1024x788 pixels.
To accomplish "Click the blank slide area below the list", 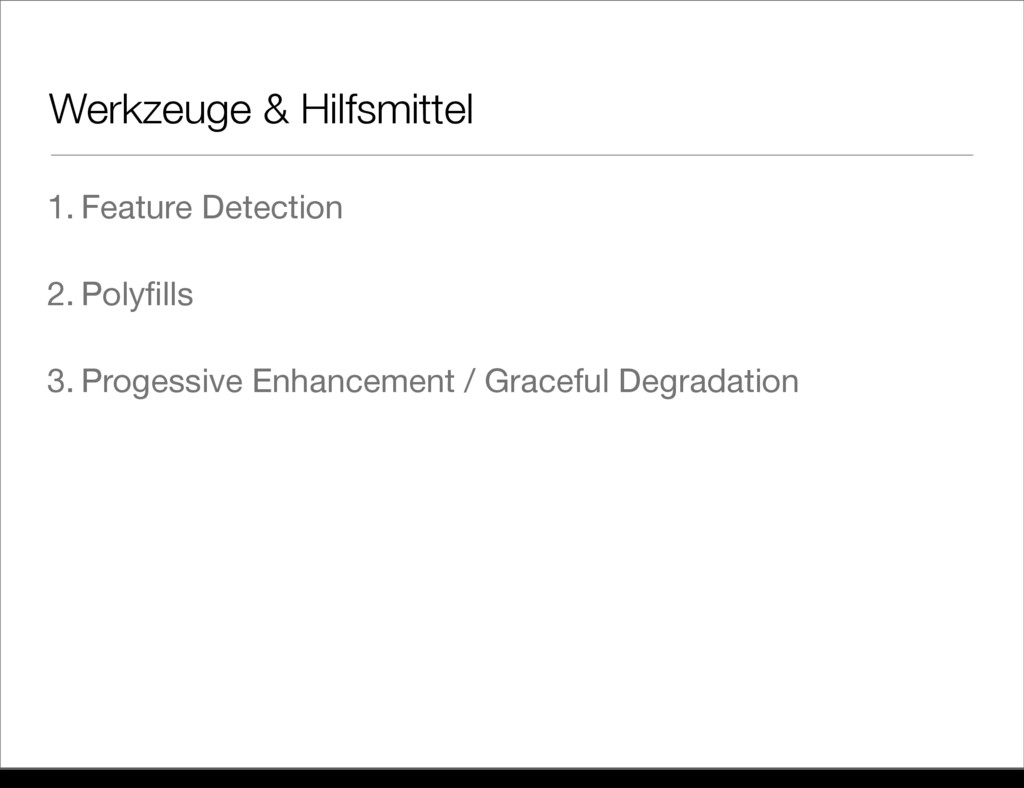I will click(512, 581).
